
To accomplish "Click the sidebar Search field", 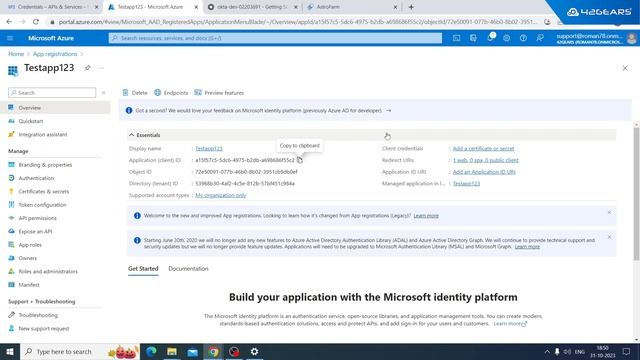I will [x=52, y=93].
